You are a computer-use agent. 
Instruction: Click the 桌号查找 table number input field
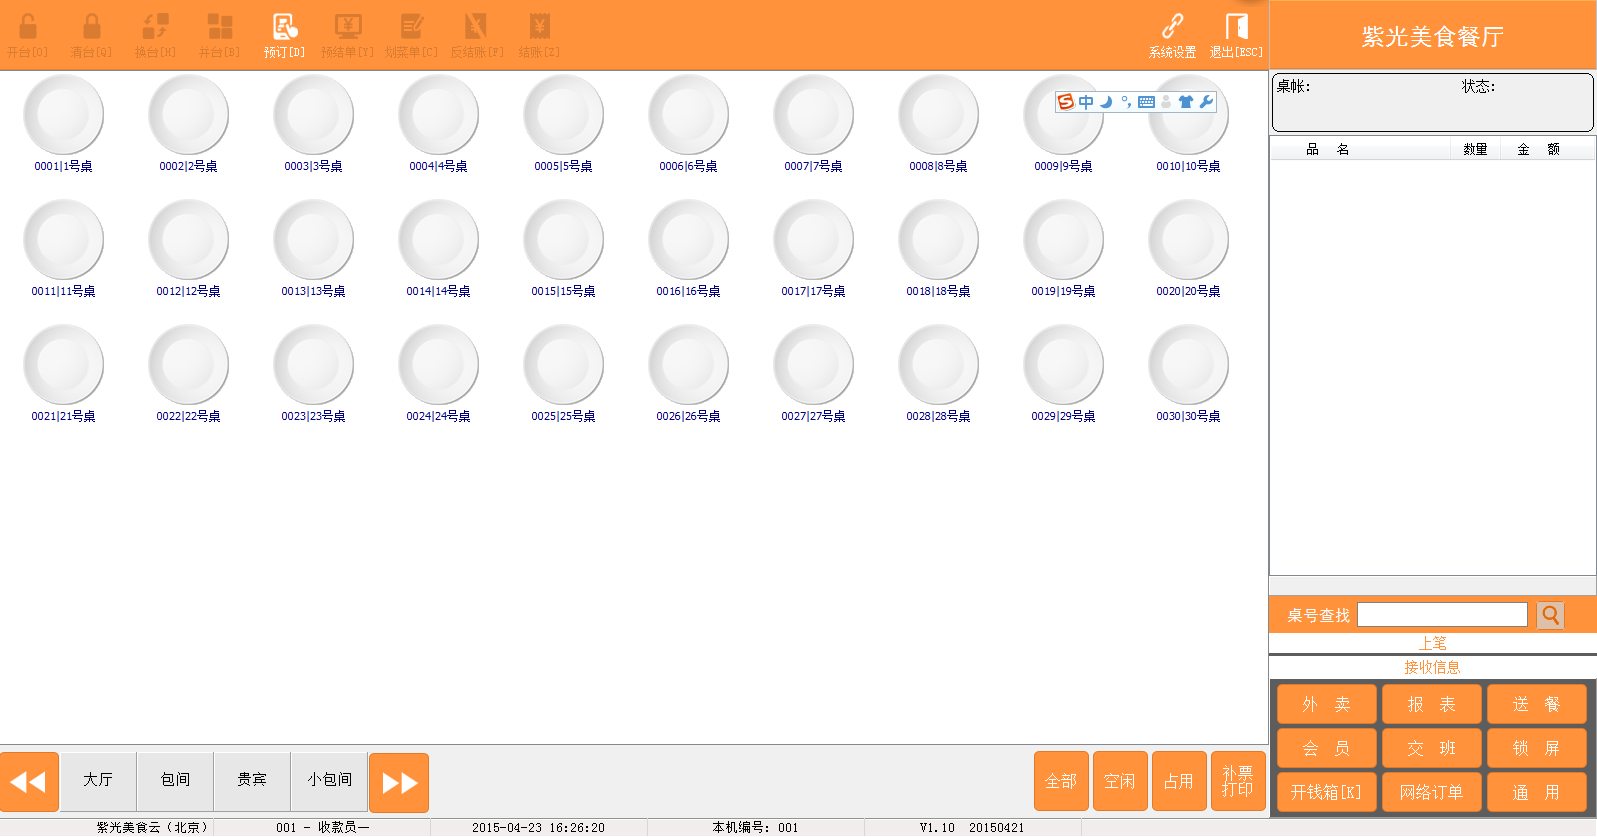(1441, 615)
